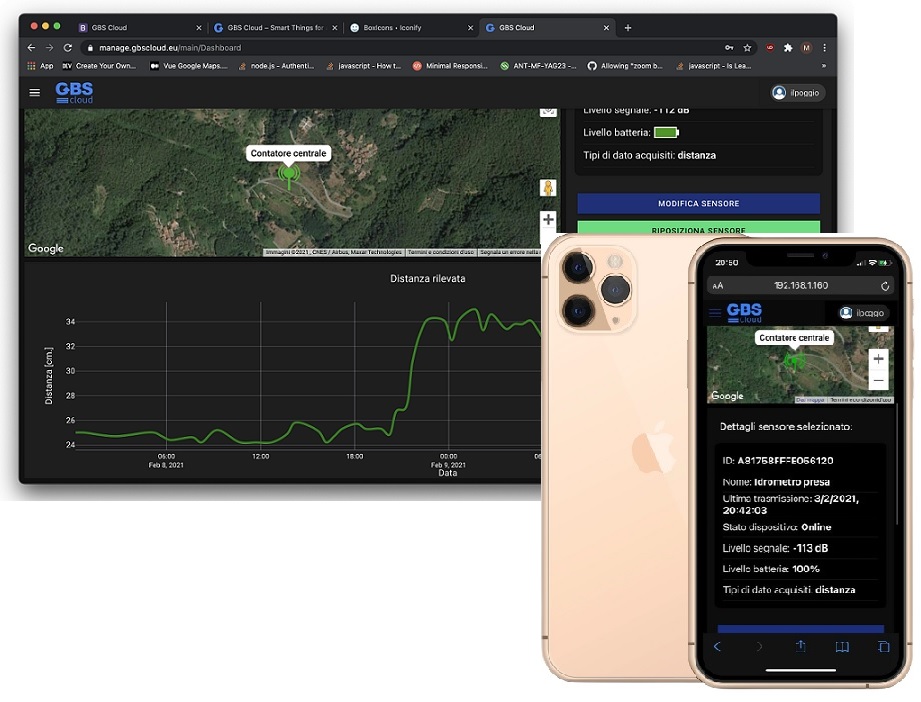Tap the Safari tabs icon on phone
This screenshot has width=921, height=702.
883,647
